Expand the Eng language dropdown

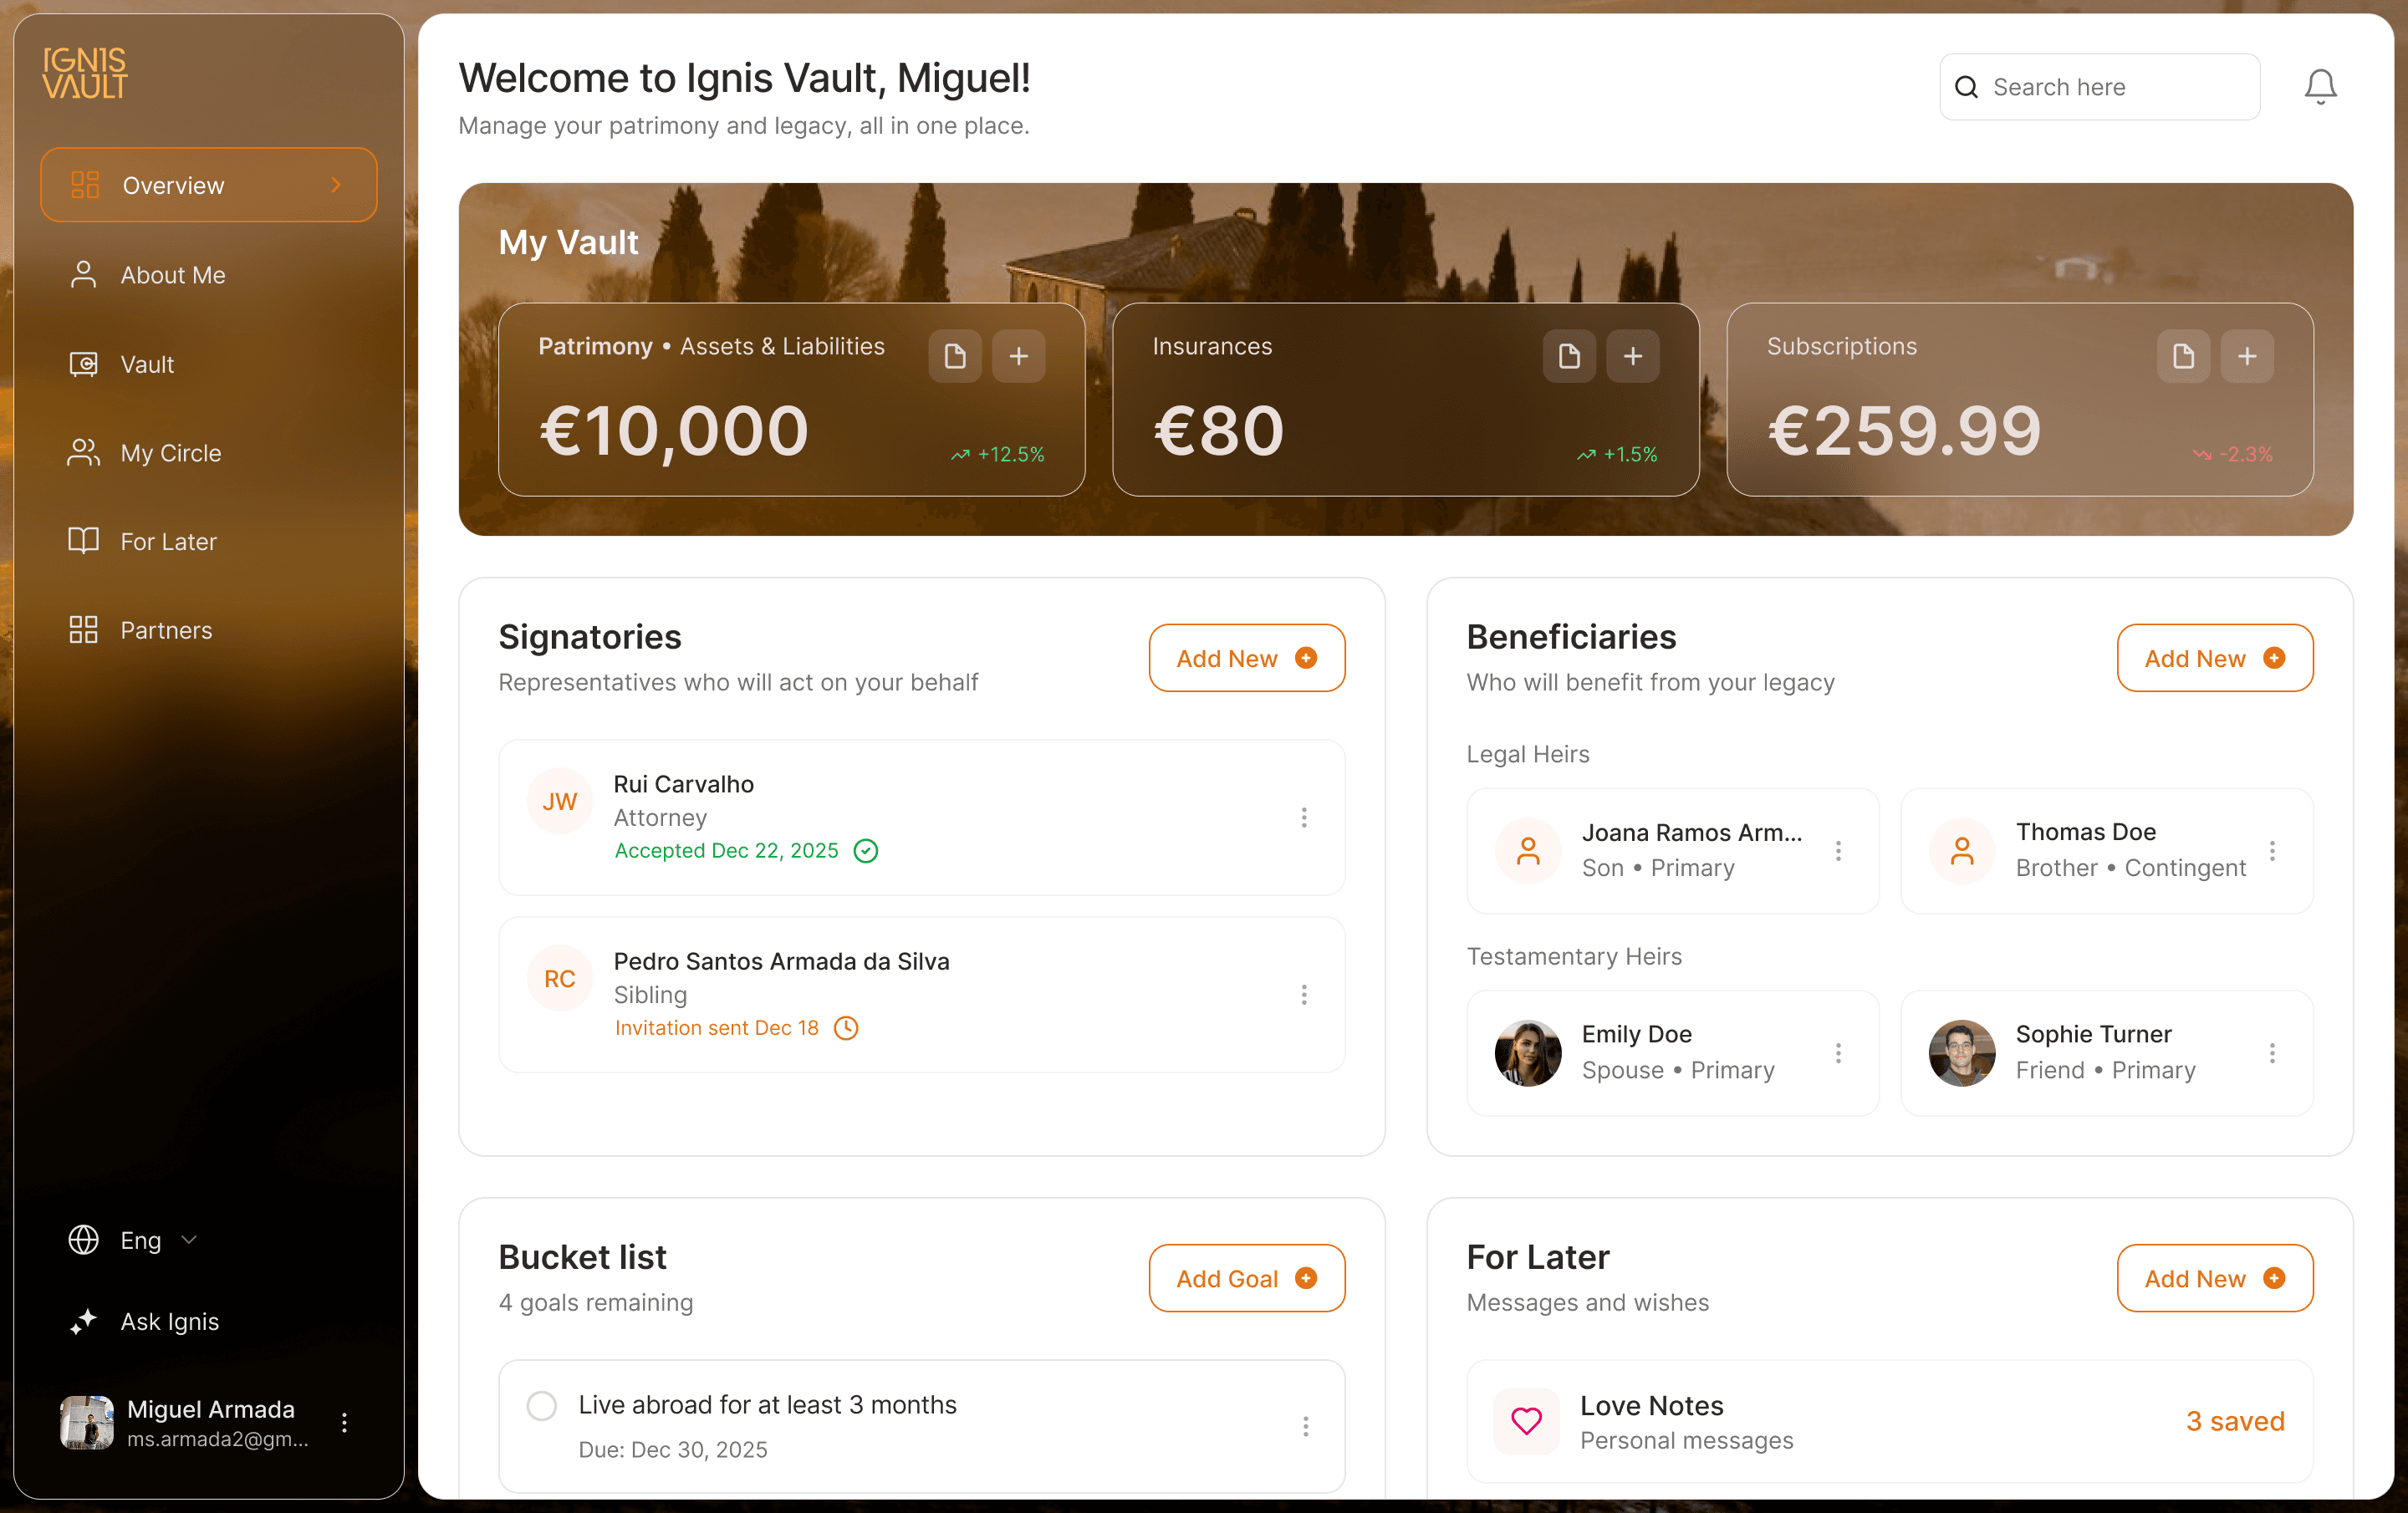tap(190, 1240)
